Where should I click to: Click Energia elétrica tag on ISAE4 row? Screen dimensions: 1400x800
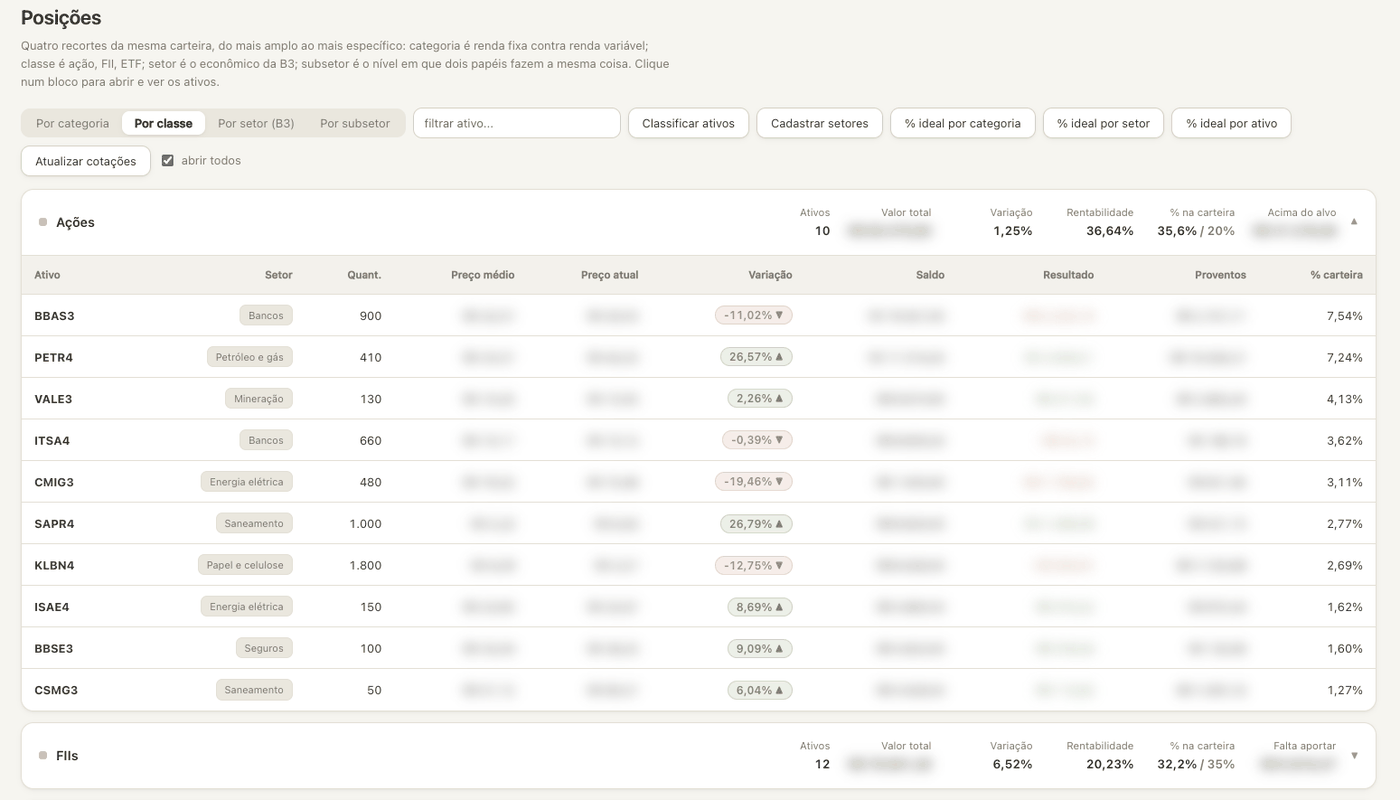pyautogui.click(x=246, y=607)
